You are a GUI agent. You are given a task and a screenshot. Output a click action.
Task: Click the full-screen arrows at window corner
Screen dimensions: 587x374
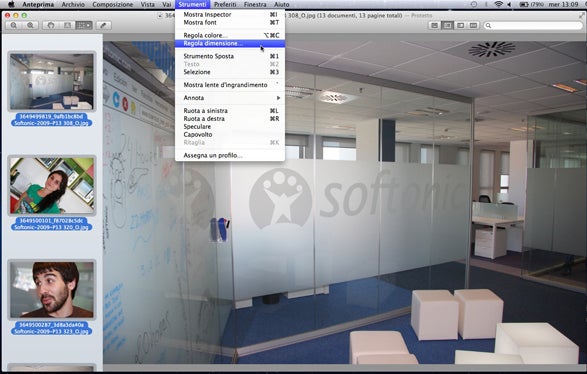pyautogui.click(x=582, y=15)
